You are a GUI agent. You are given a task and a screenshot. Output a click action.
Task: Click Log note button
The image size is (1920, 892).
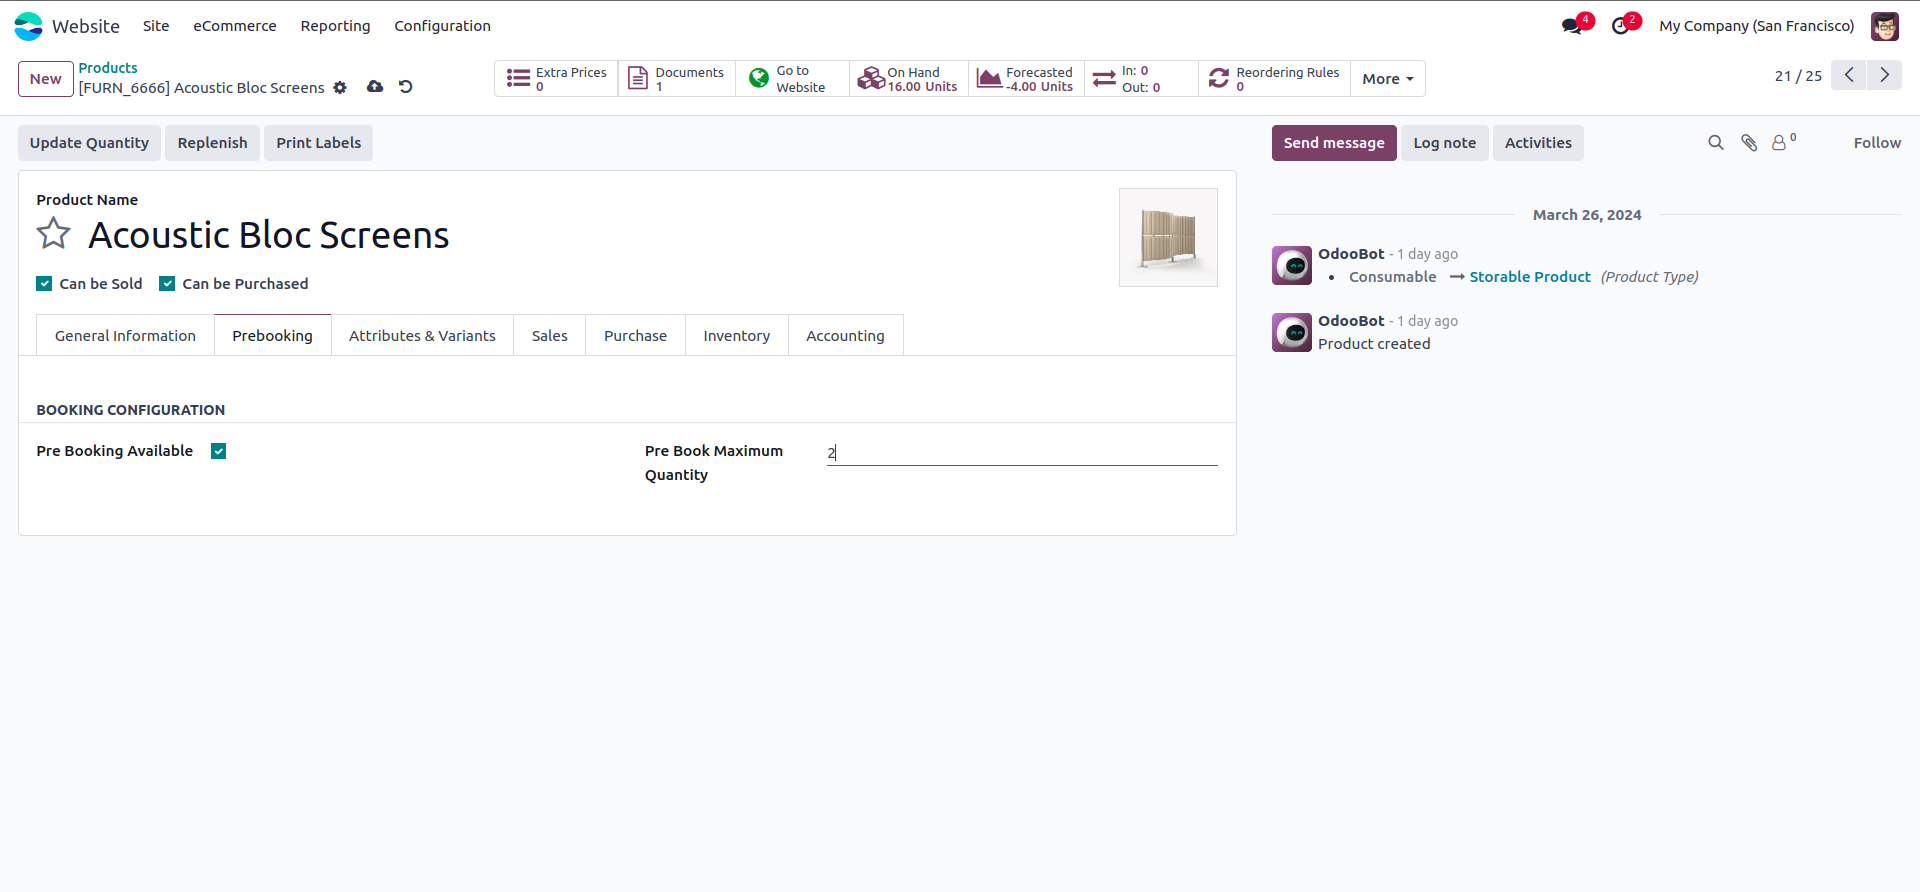(x=1444, y=143)
